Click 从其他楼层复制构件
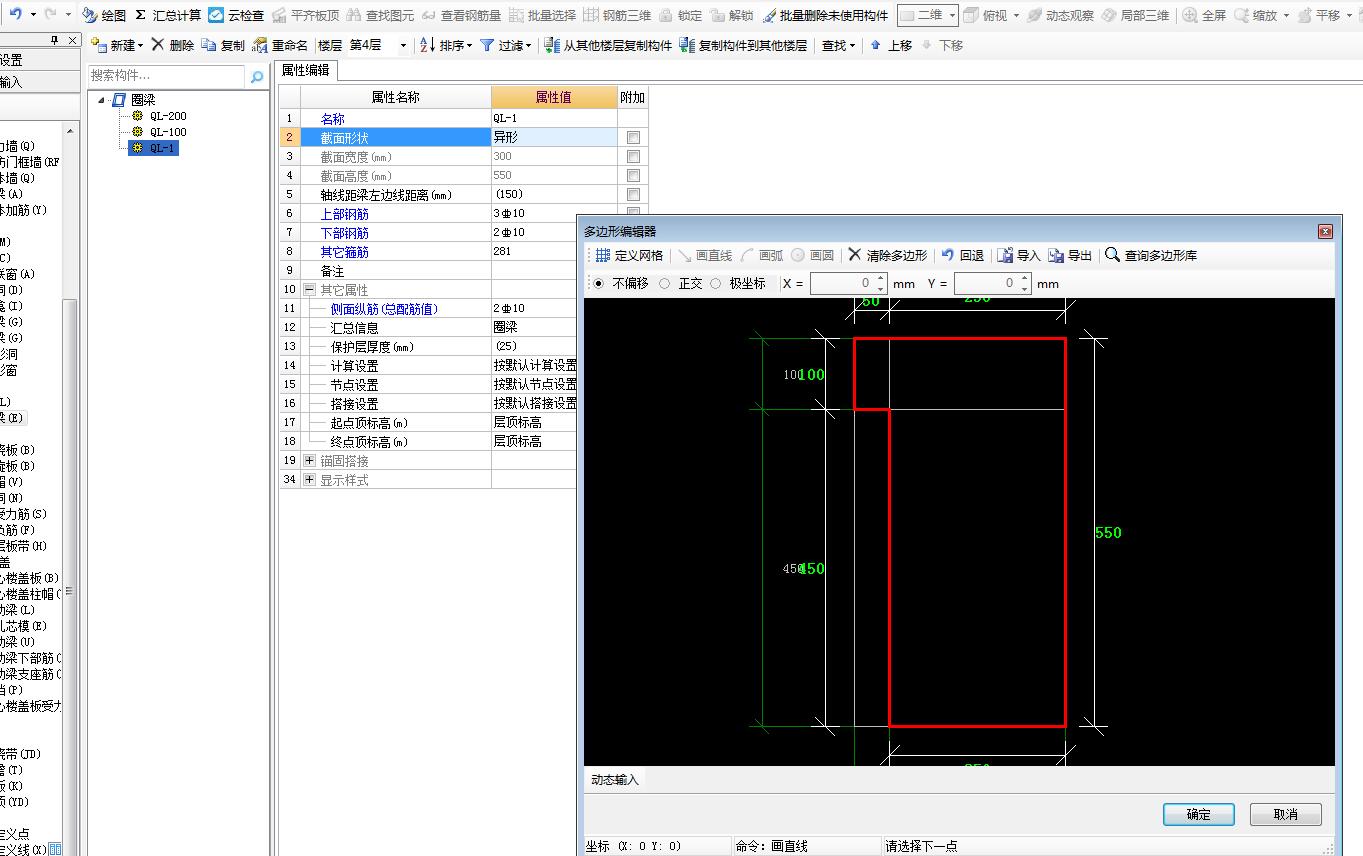 (608, 45)
